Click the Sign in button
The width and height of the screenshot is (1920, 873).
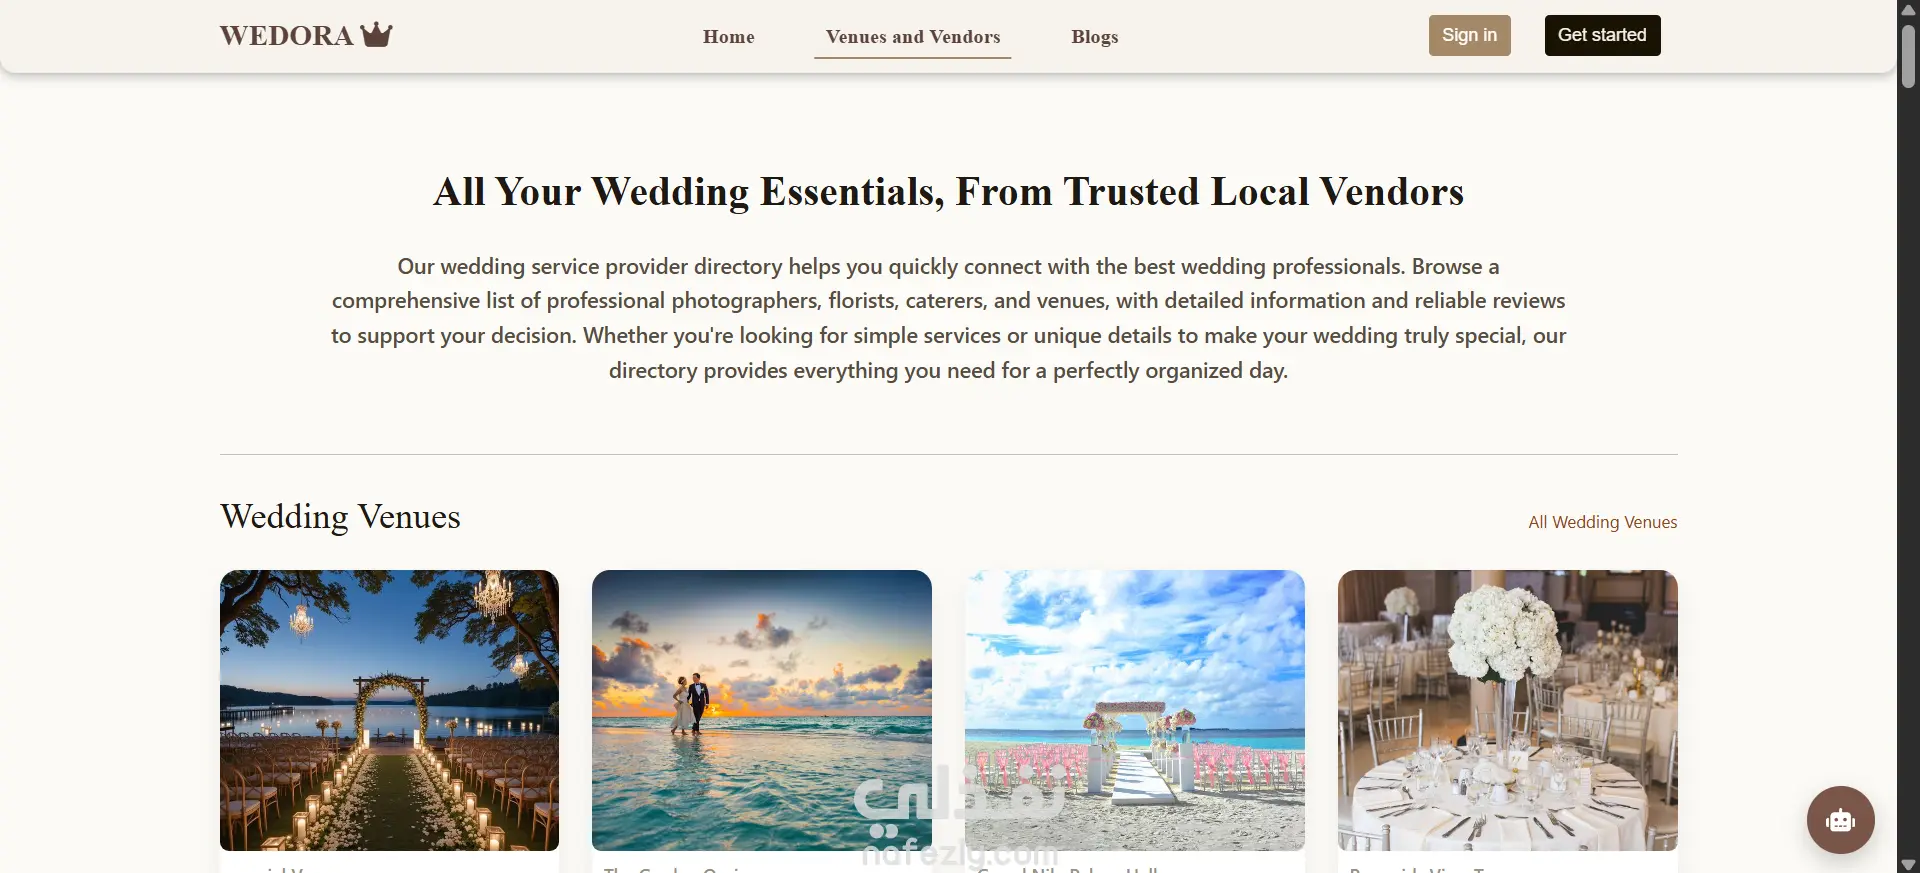pyautogui.click(x=1469, y=35)
